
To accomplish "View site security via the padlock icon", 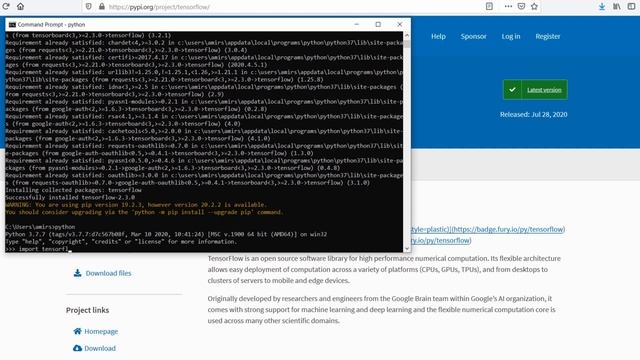I will click(102, 7).
